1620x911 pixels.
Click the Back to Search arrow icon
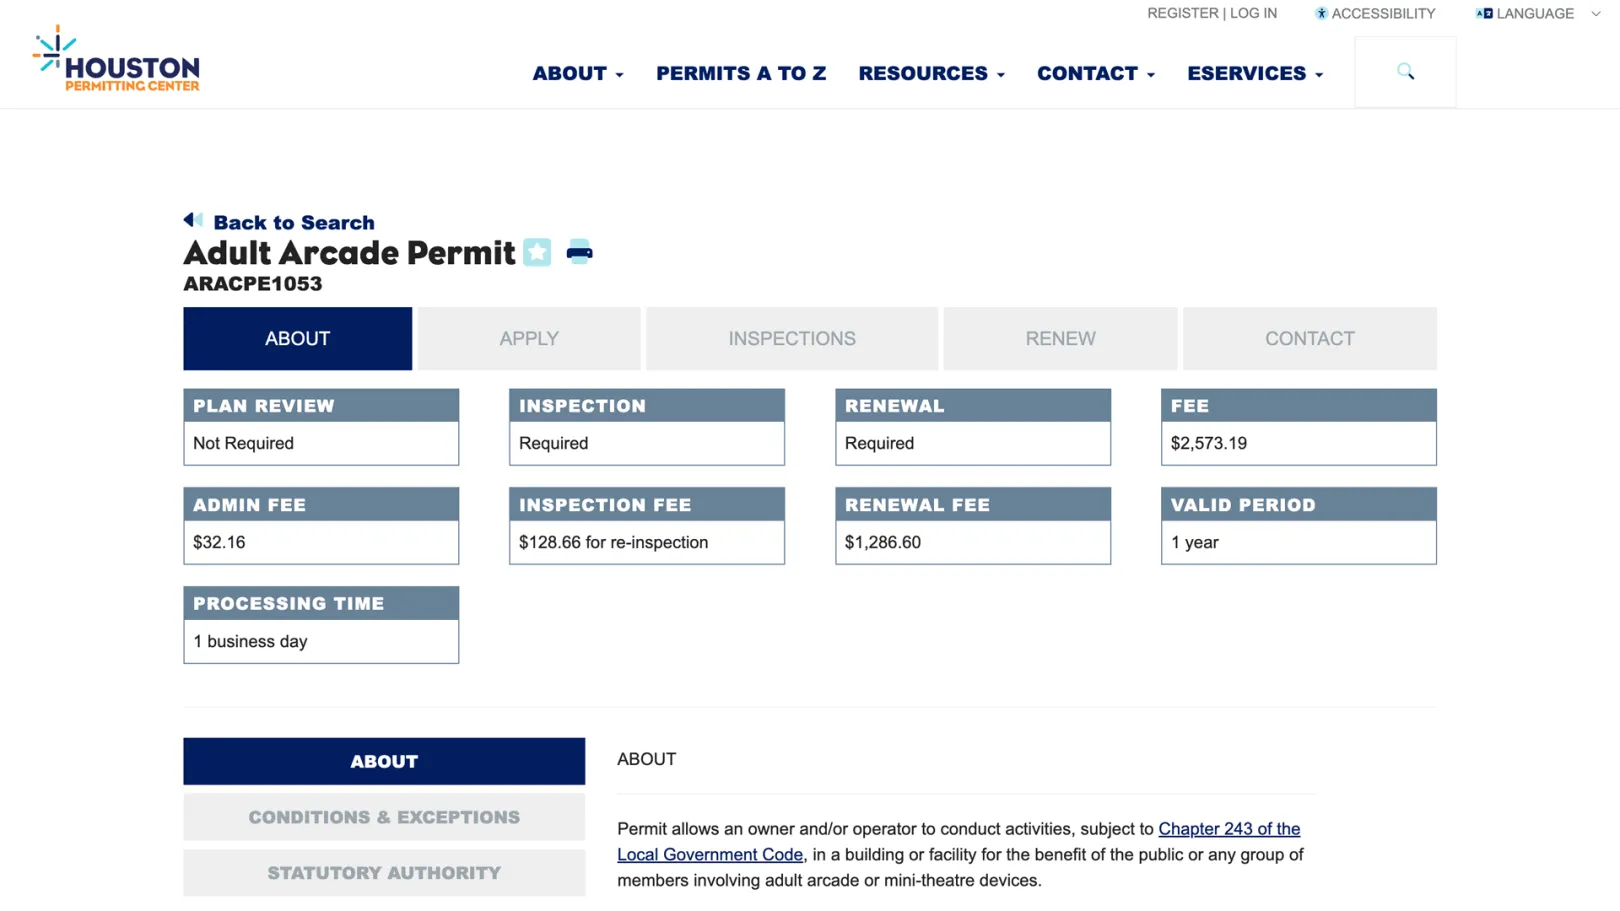193,221
